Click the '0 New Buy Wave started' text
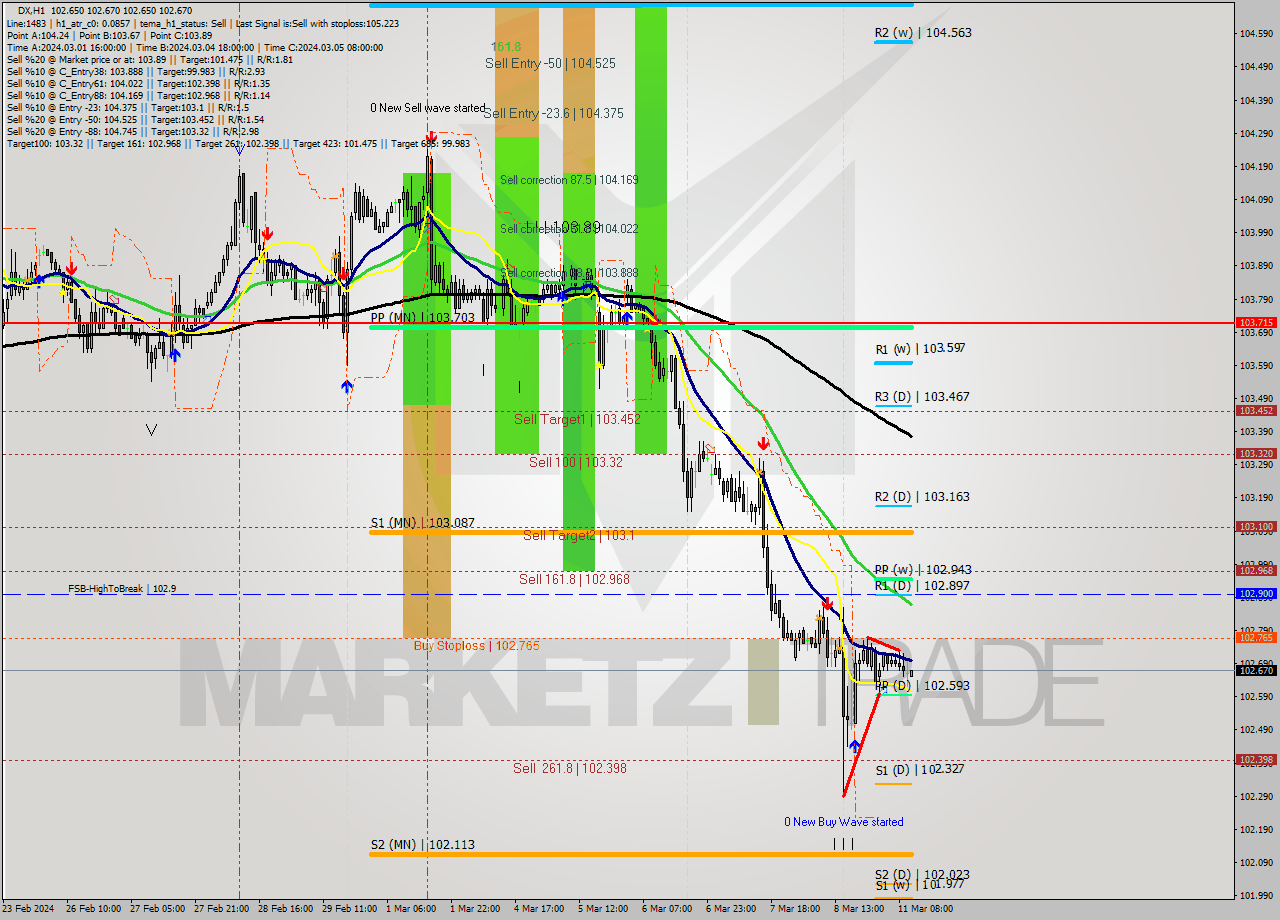 843,822
